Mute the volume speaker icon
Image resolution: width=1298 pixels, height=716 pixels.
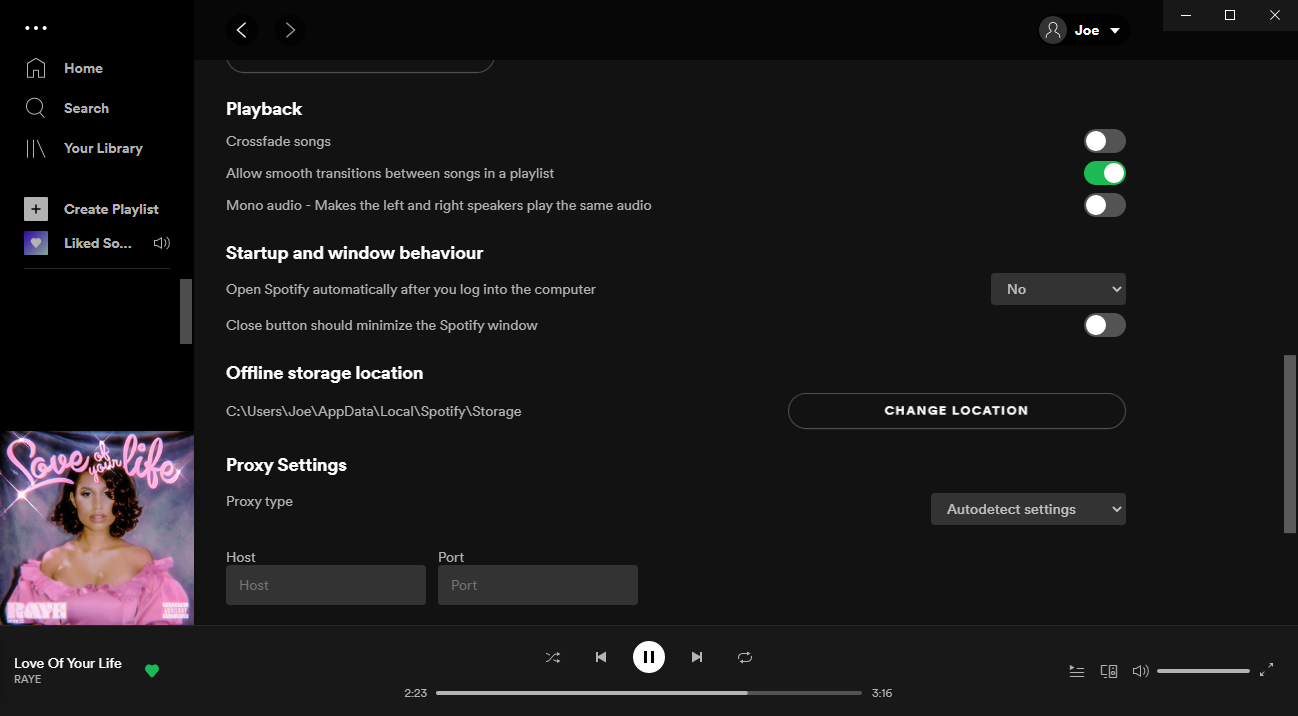(x=1140, y=670)
